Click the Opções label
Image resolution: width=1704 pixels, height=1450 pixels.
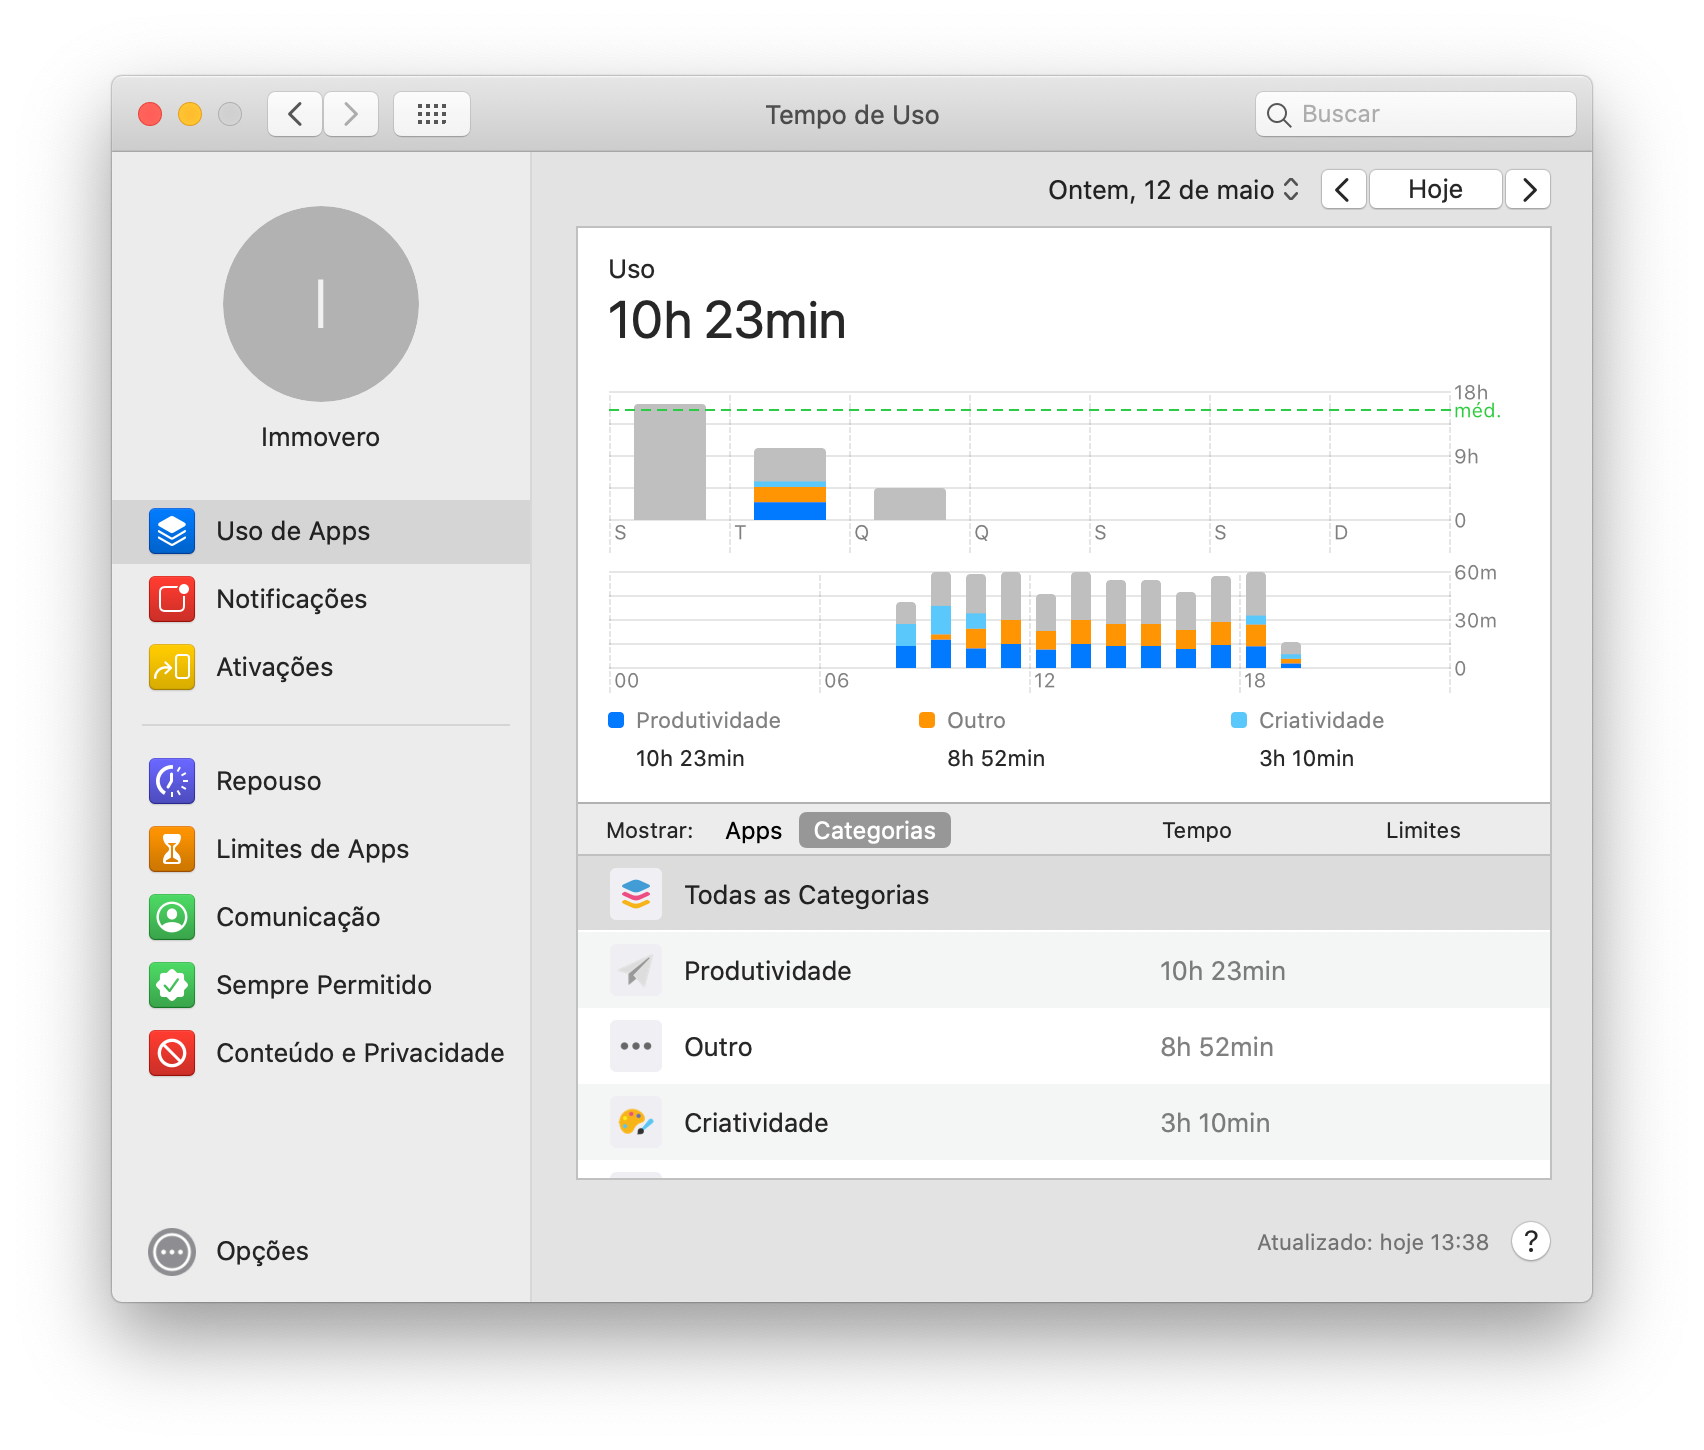click(262, 1251)
